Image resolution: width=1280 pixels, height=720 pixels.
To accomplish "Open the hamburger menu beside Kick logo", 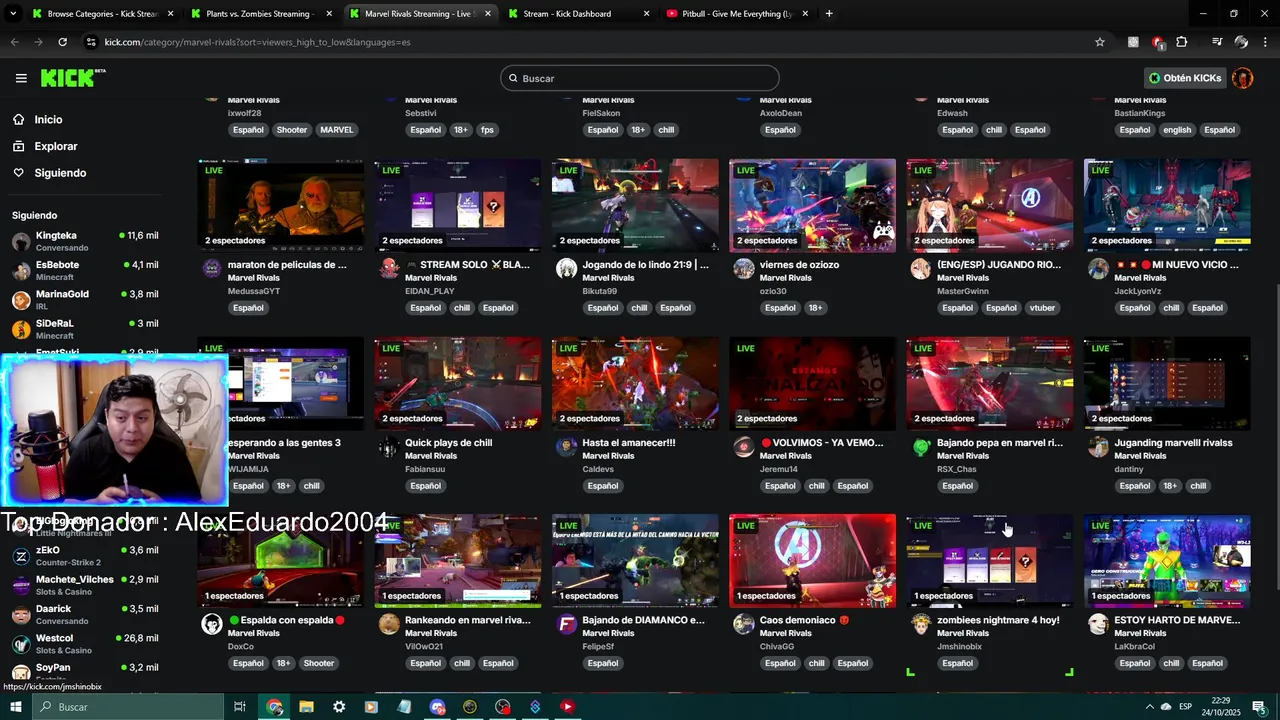I will tap(21, 78).
